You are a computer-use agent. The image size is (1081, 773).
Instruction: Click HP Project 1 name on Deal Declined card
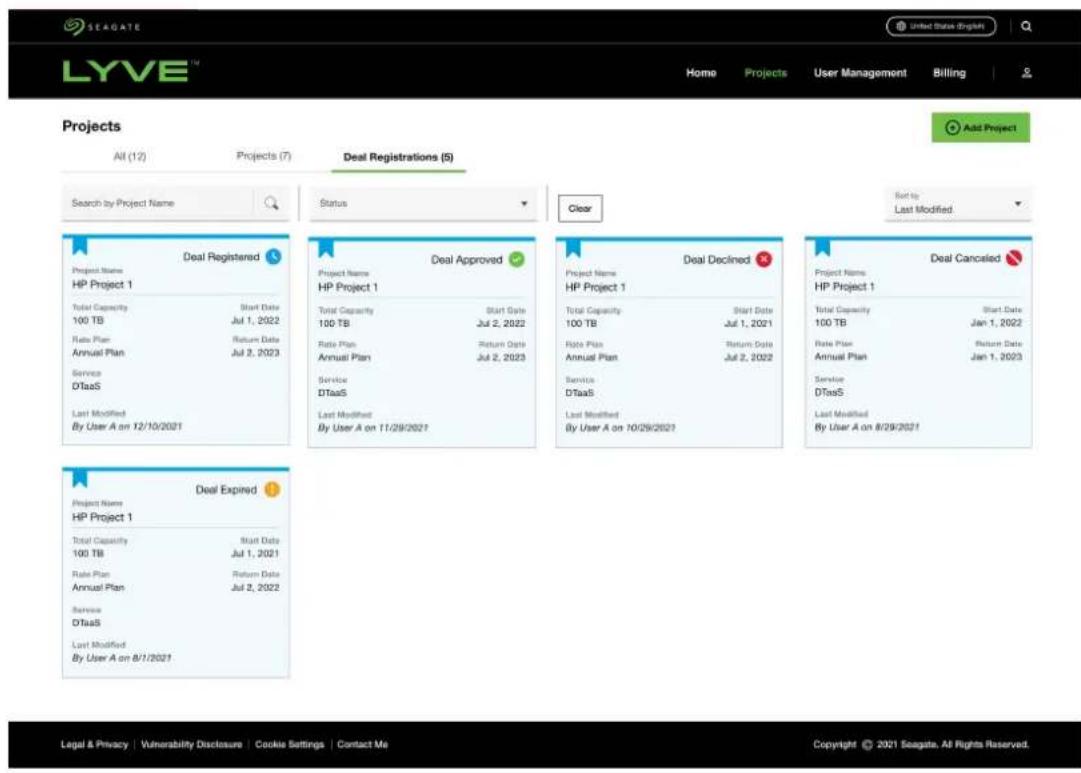tap(596, 287)
